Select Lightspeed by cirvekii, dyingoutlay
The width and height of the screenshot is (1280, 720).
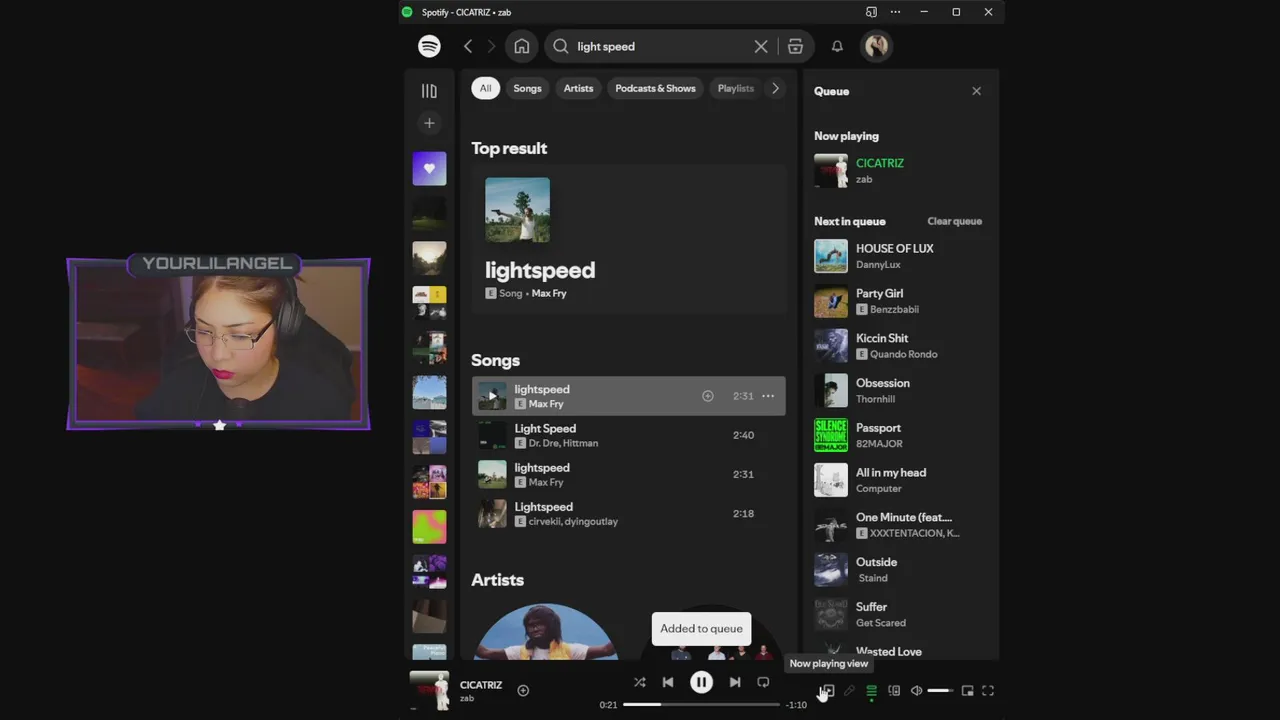point(628,514)
